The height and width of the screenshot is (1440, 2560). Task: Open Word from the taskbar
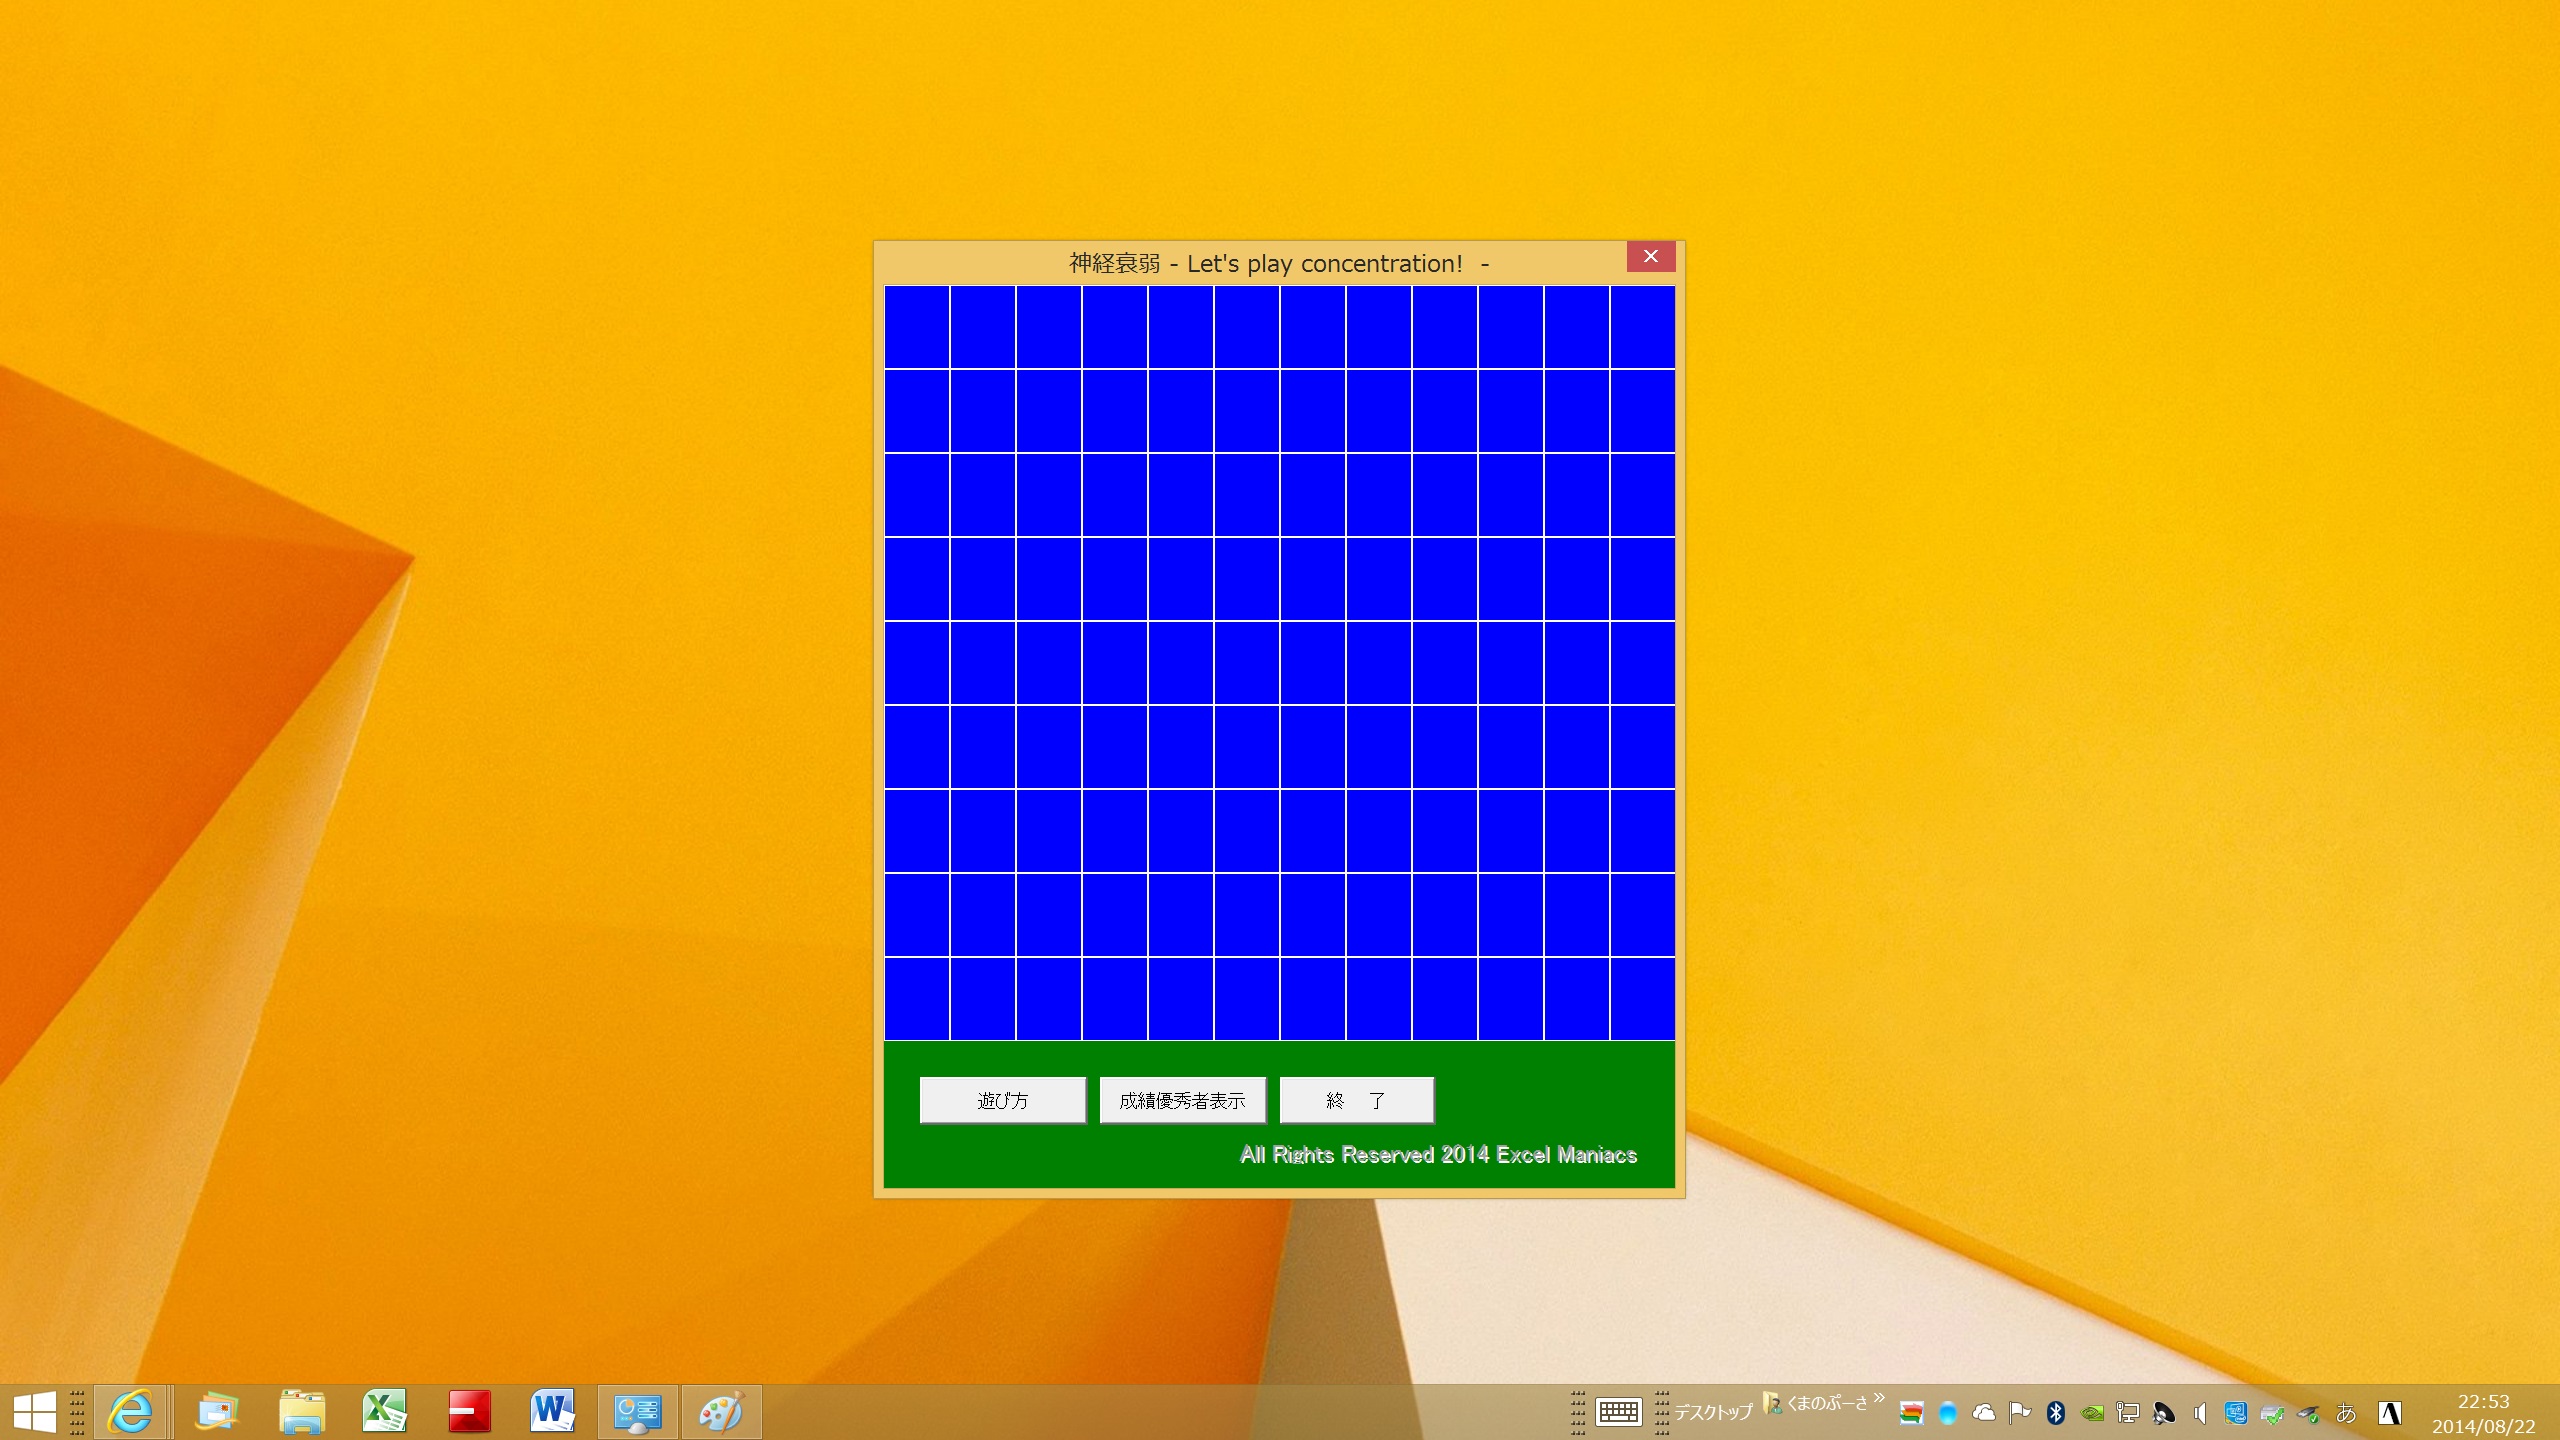pos(553,1412)
